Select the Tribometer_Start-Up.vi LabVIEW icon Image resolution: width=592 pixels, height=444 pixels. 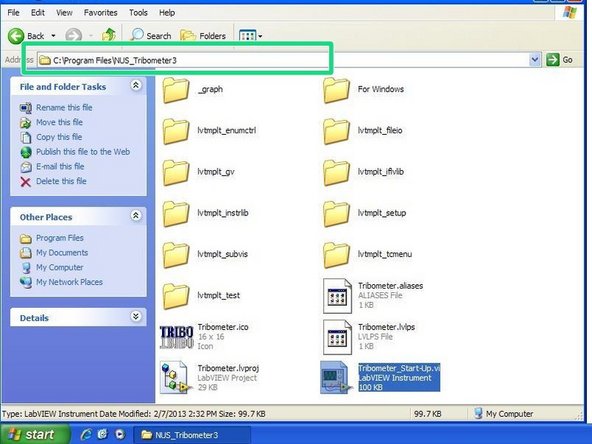click(336, 378)
